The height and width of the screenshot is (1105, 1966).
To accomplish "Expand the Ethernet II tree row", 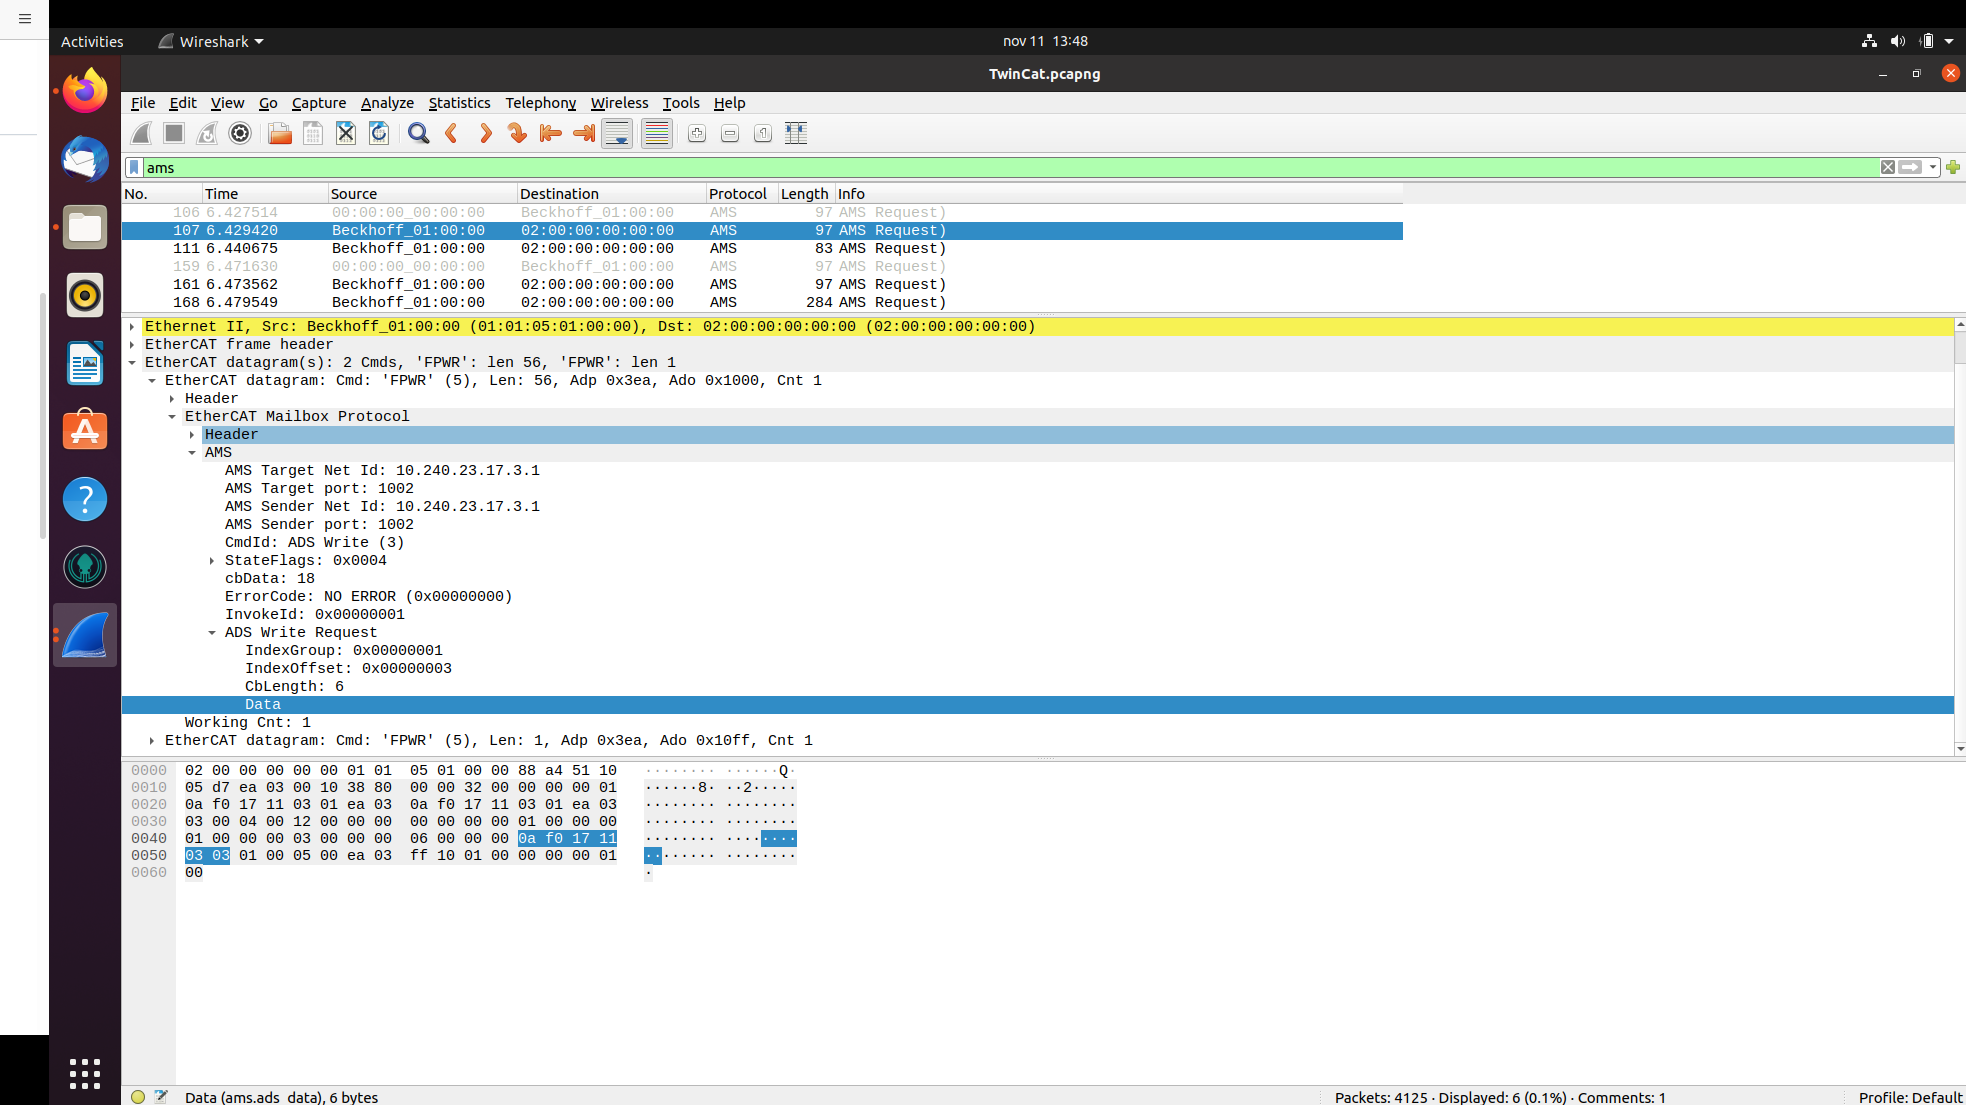I will pos(132,327).
